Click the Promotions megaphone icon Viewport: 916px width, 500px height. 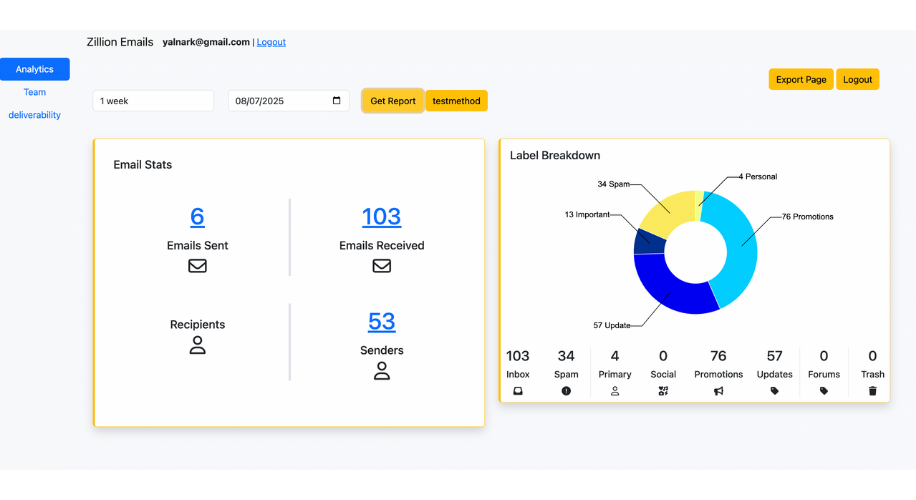pyautogui.click(x=718, y=391)
